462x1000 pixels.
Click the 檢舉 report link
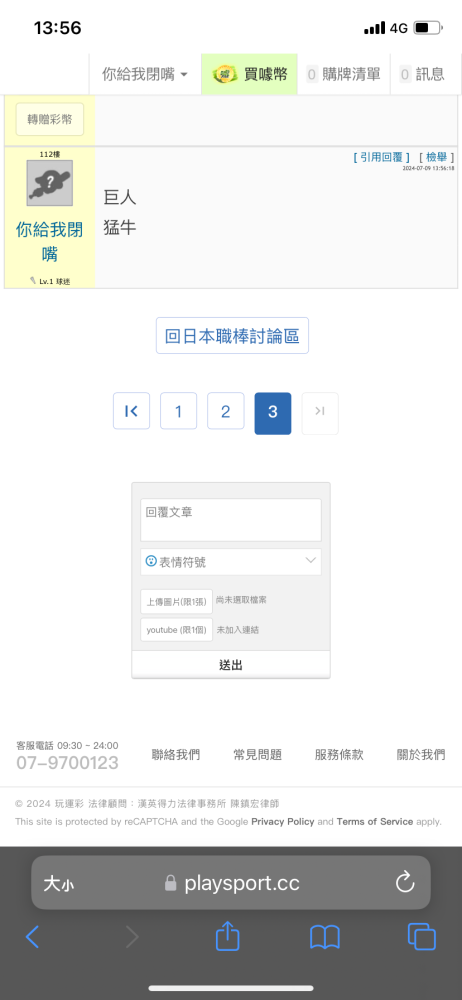pyautogui.click(x=436, y=157)
